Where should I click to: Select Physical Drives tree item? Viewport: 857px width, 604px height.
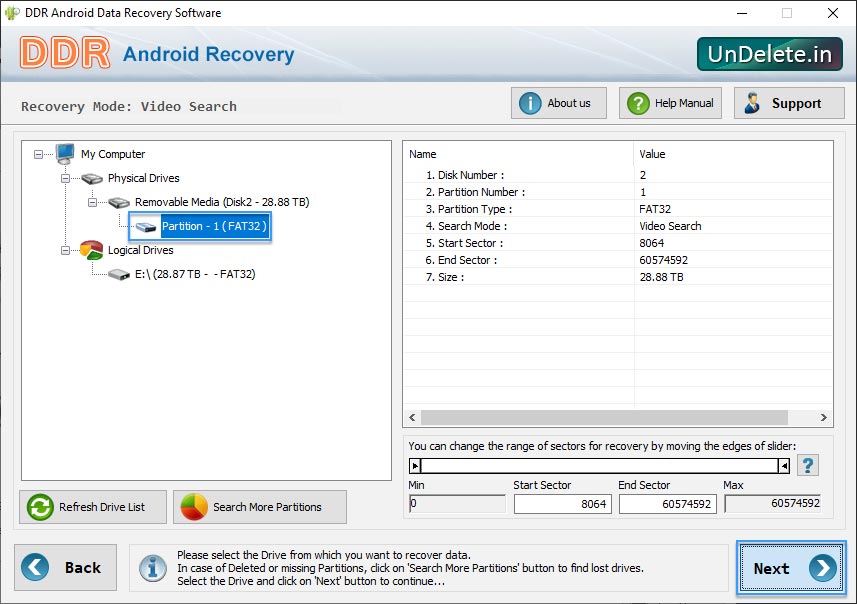143,178
